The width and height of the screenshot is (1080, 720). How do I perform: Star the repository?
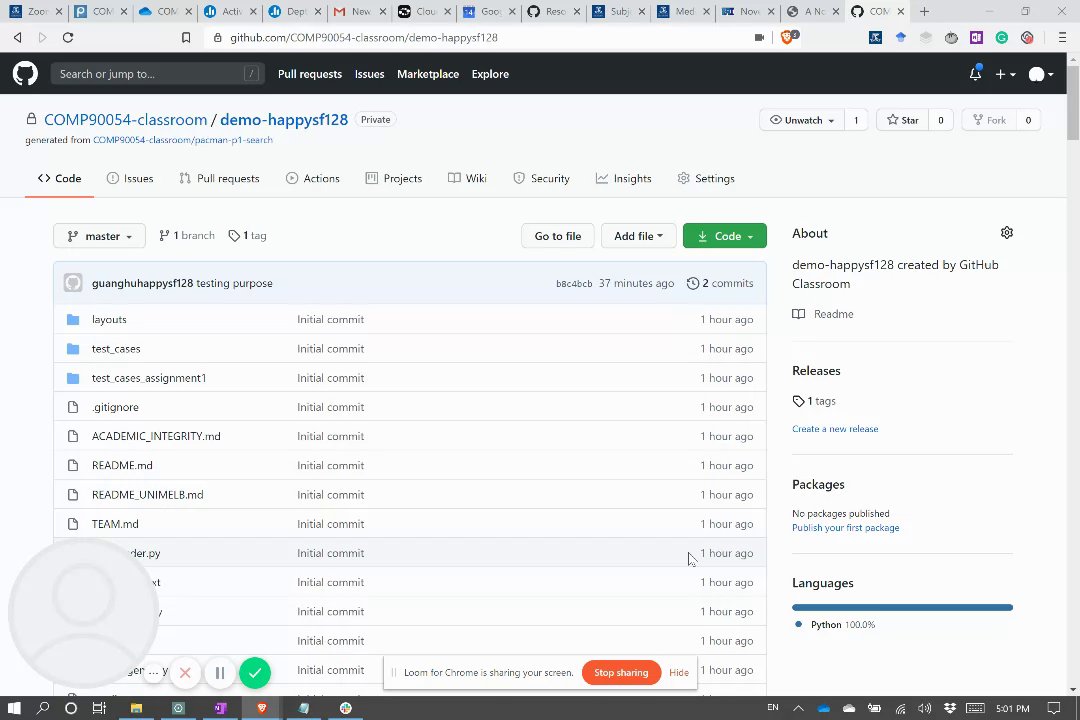click(x=902, y=120)
